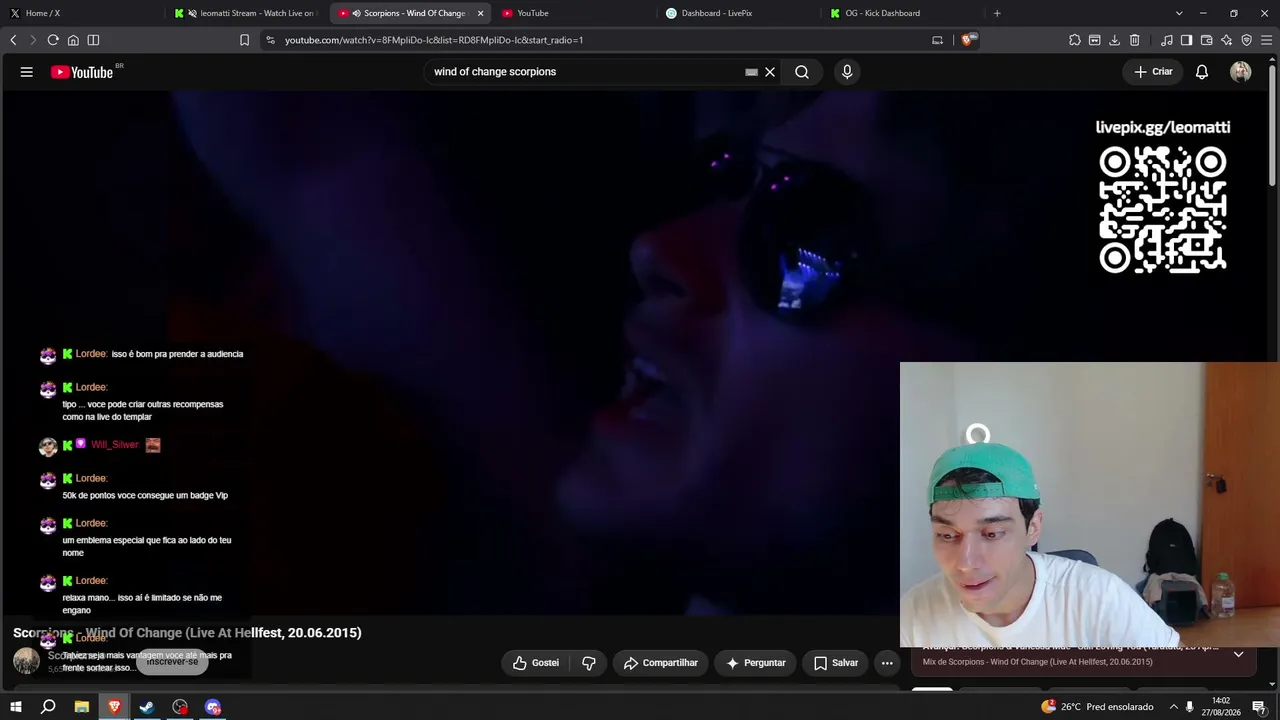Open YouTube notifications bell

(1202, 72)
